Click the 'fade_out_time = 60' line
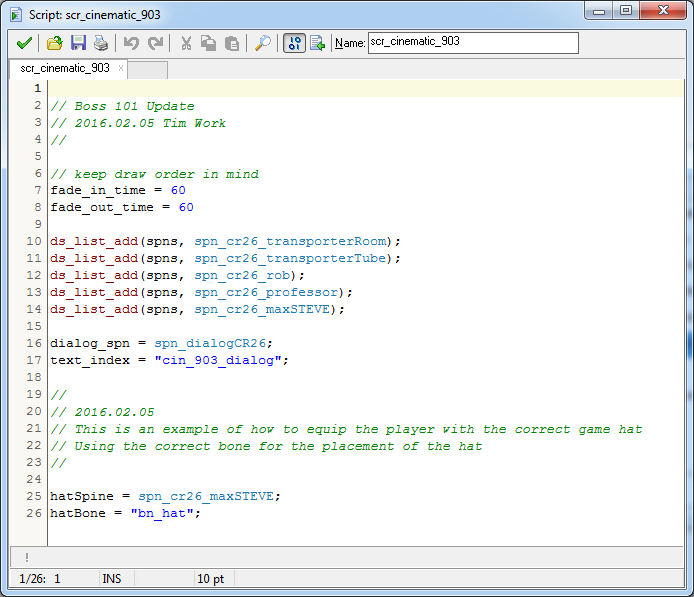 pos(122,207)
